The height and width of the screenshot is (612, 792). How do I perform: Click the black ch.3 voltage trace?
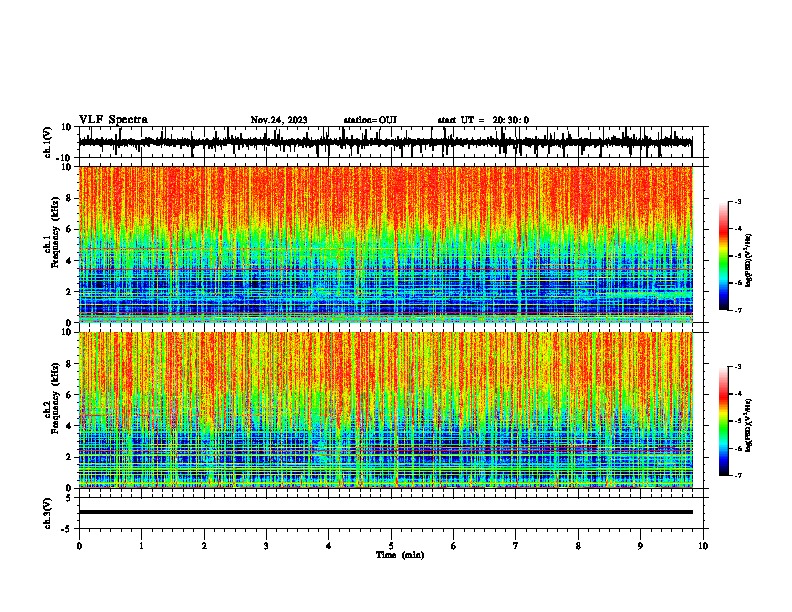tap(385, 512)
